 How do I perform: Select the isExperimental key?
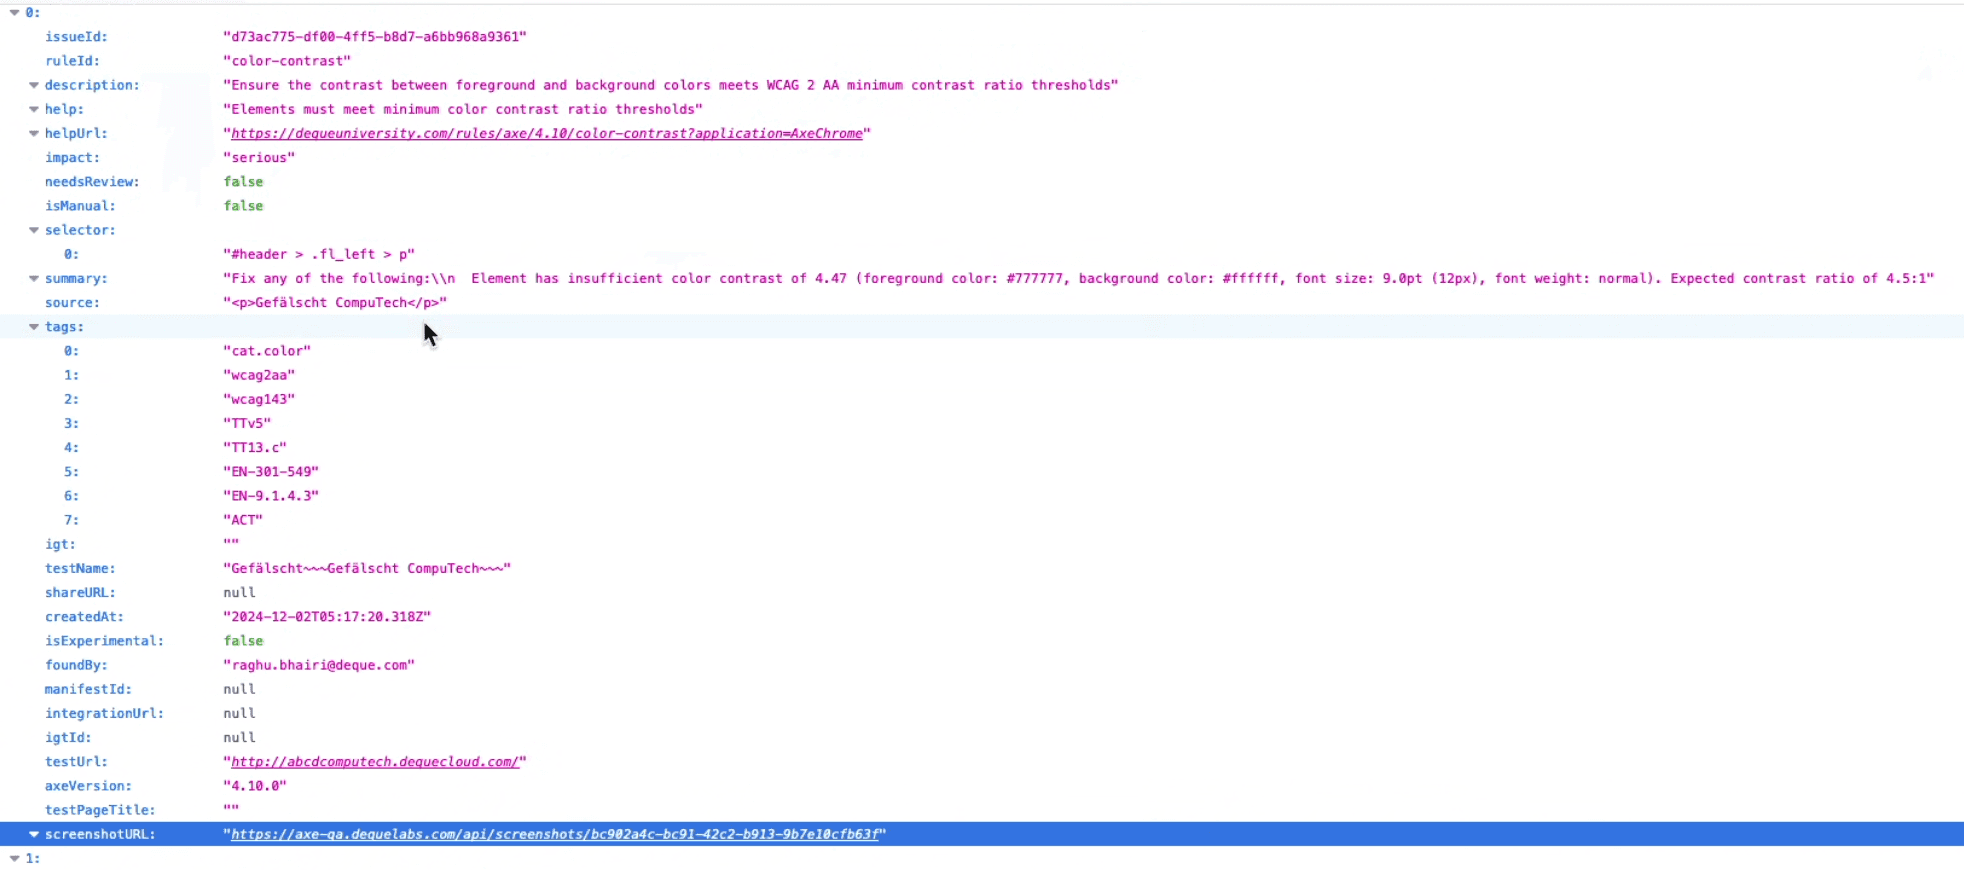coord(104,641)
